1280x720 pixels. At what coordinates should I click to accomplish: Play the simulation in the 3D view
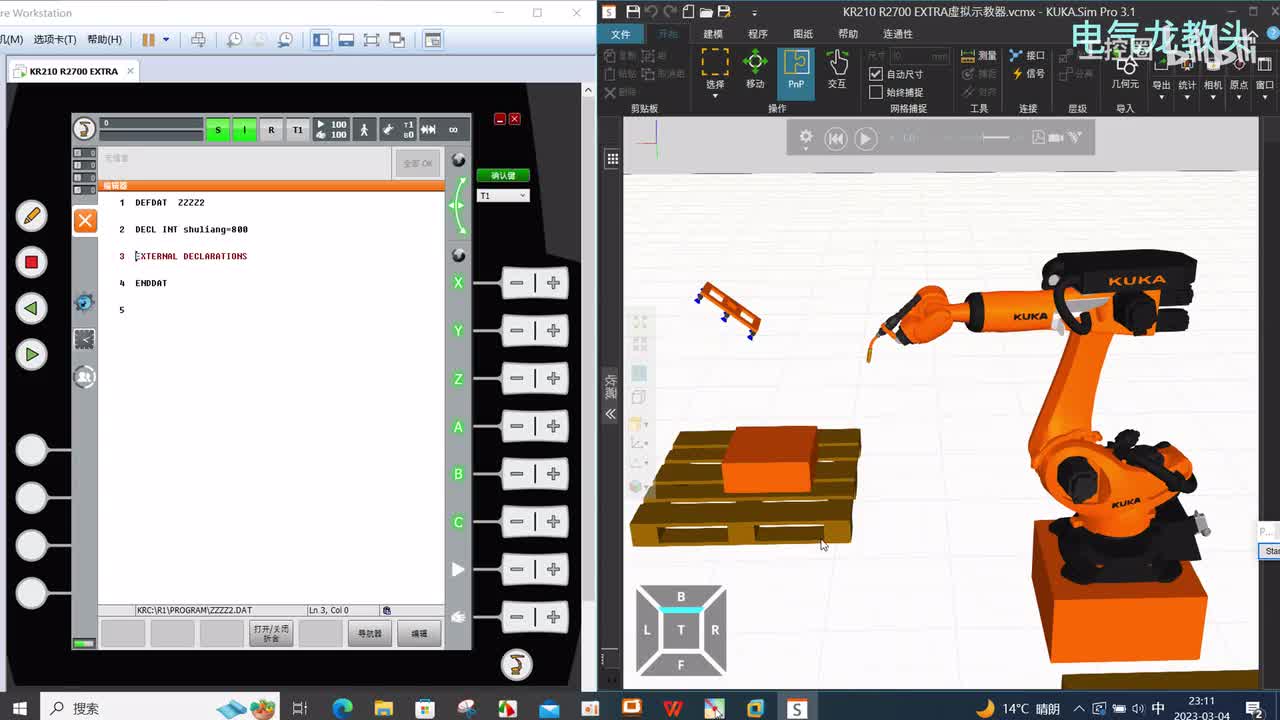pos(866,139)
